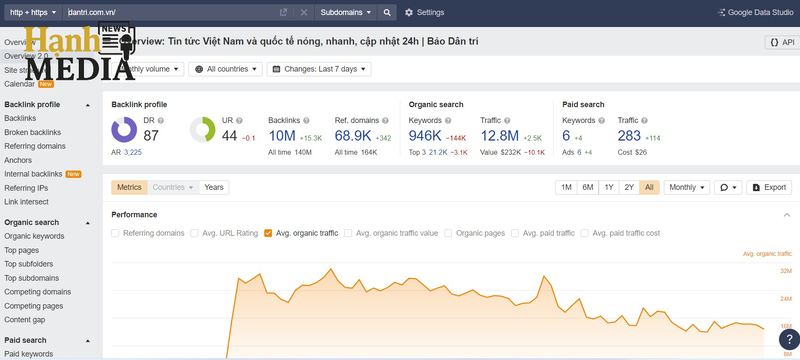Enable Organic pages checkbox
Viewport: 800px width, 360px height.
(448, 233)
